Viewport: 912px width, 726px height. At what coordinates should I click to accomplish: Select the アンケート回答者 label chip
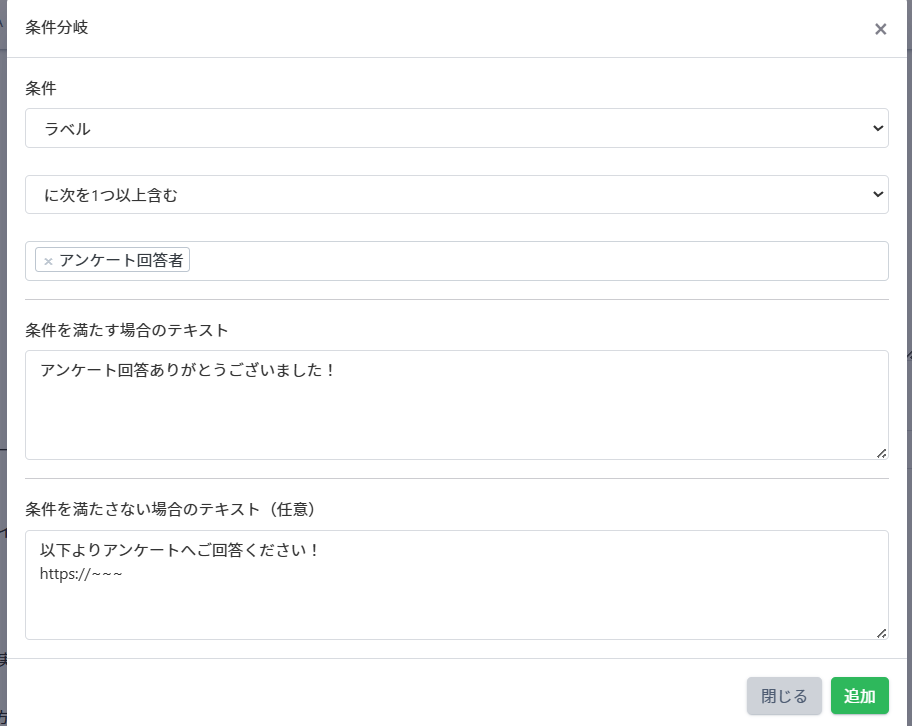pyautogui.click(x=121, y=261)
